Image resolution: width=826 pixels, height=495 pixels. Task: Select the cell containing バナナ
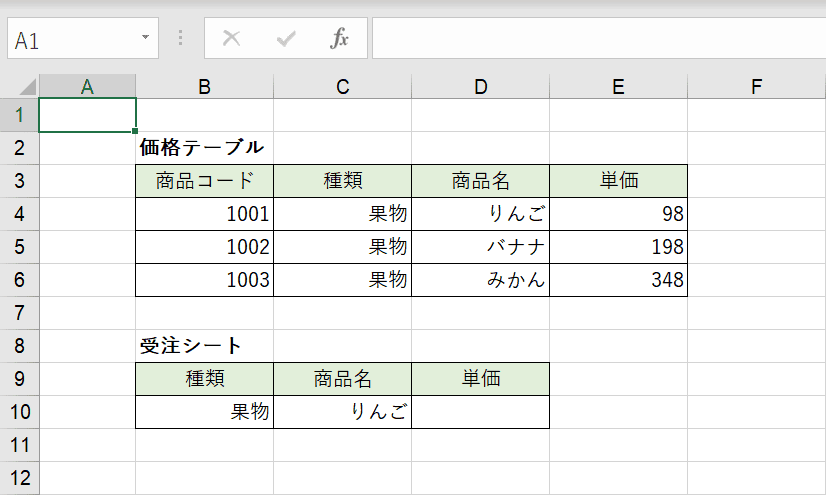point(480,247)
